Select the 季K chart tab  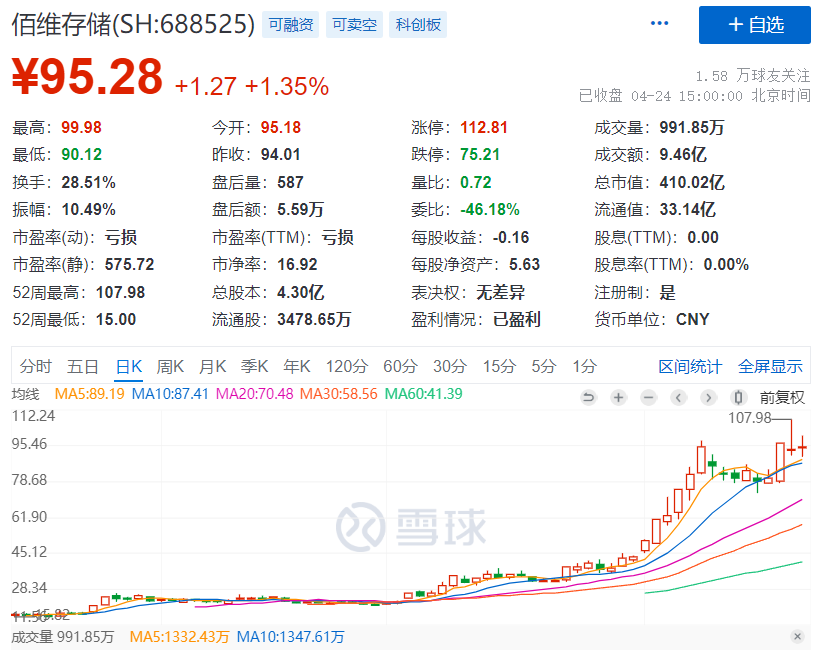pos(255,367)
